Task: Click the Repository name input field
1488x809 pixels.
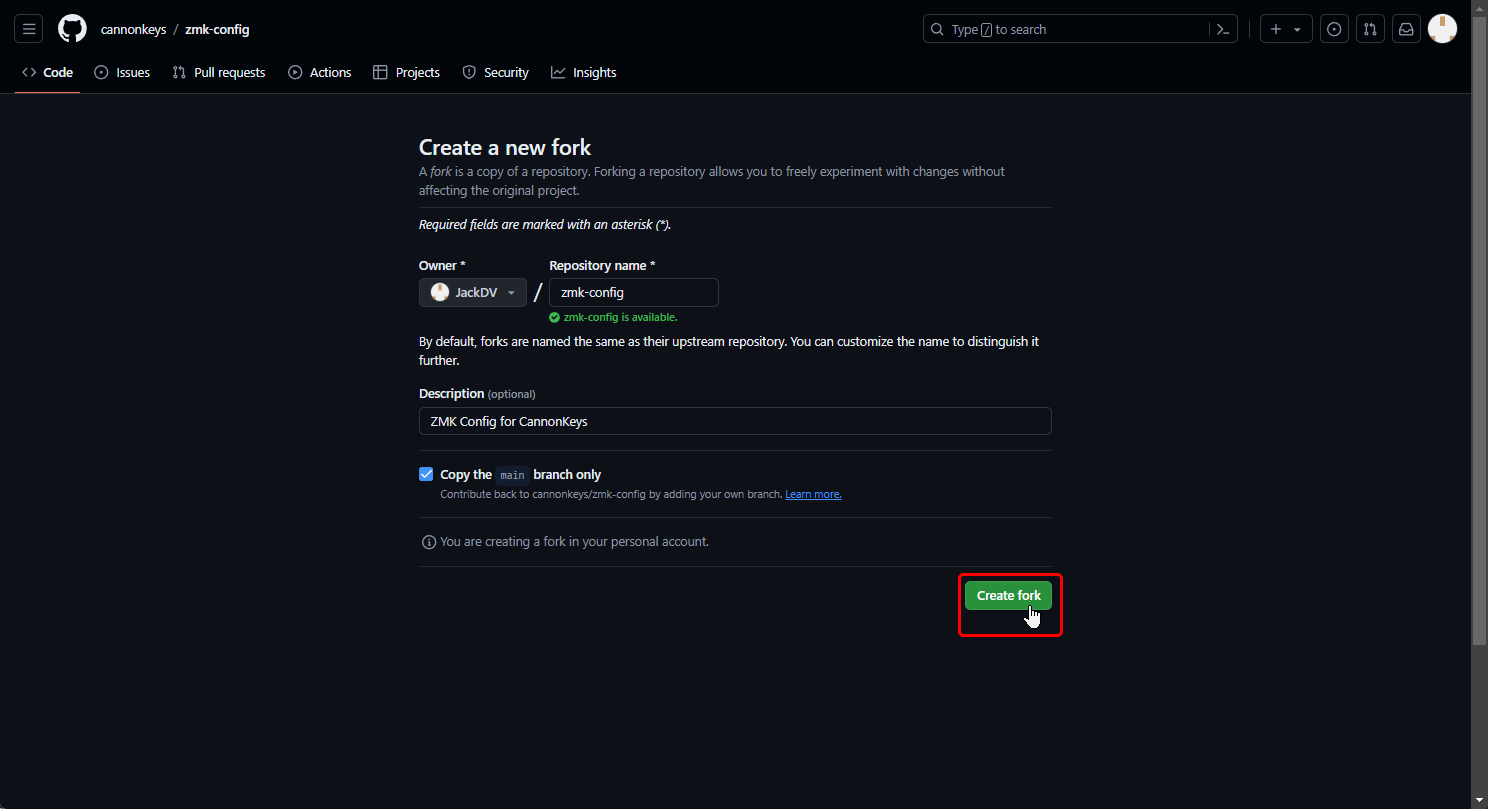Action: pos(633,293)
